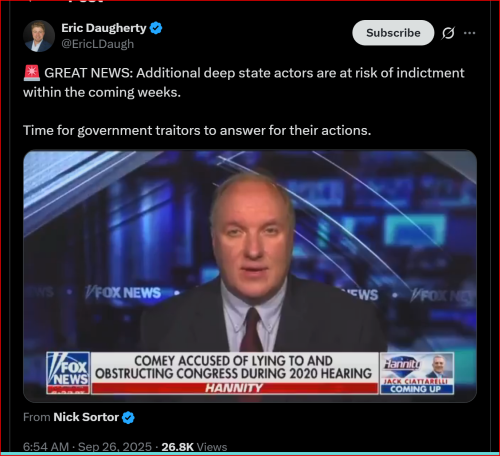500x456 pixels.
Task: Click the Comey headline banner in video
Action: point(235,367)
